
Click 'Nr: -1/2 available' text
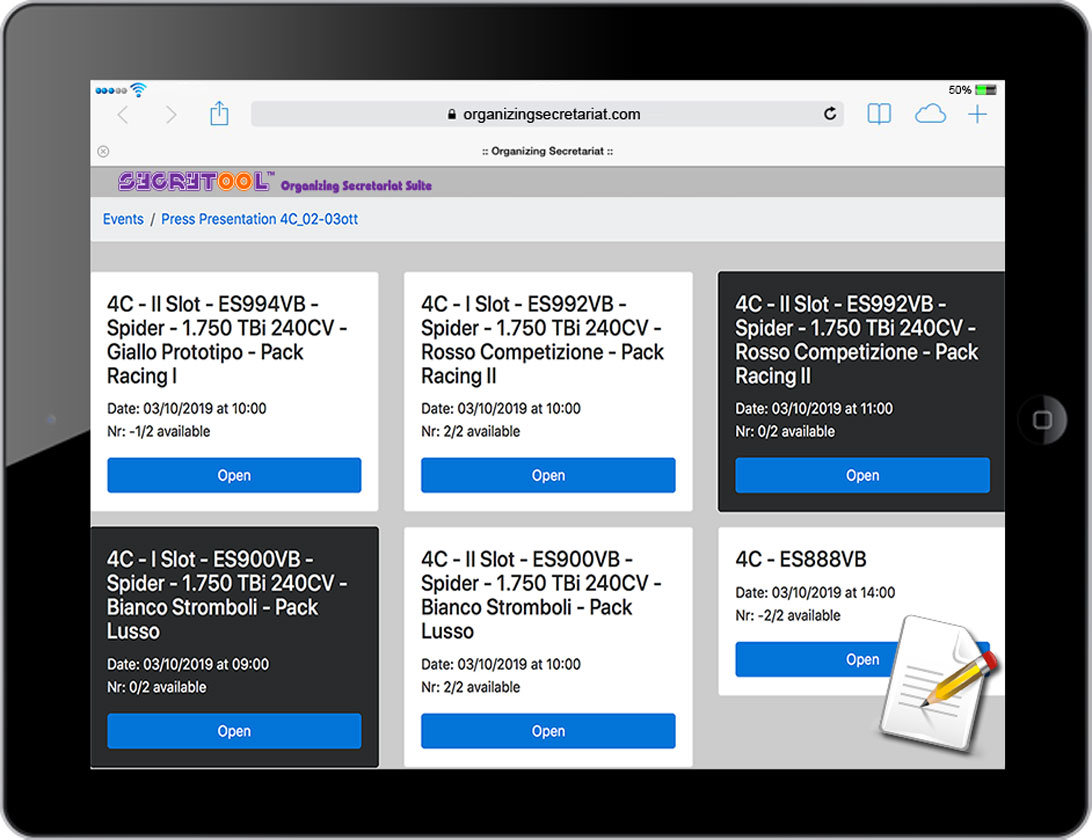159,432
